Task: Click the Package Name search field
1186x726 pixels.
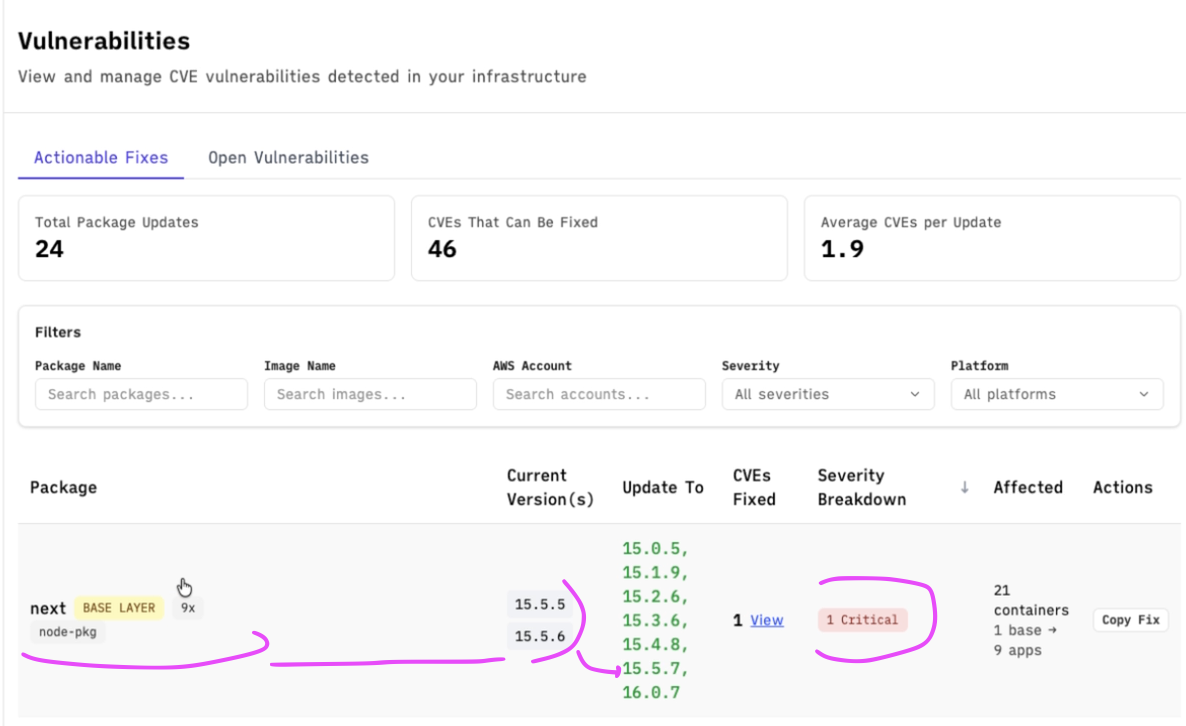Action: tap(141, 394)
